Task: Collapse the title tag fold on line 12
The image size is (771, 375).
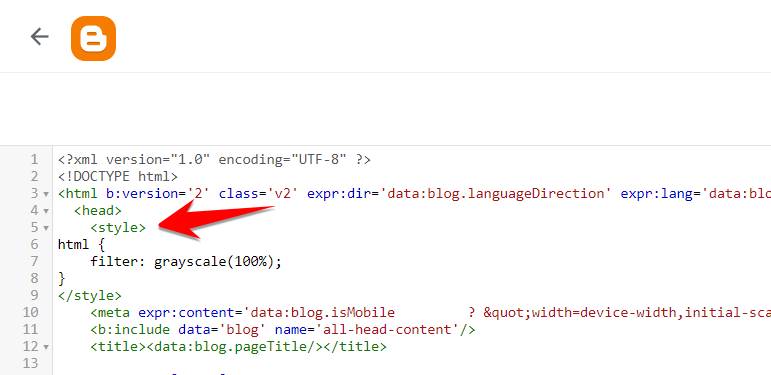Action: click(x=46, y=347)
